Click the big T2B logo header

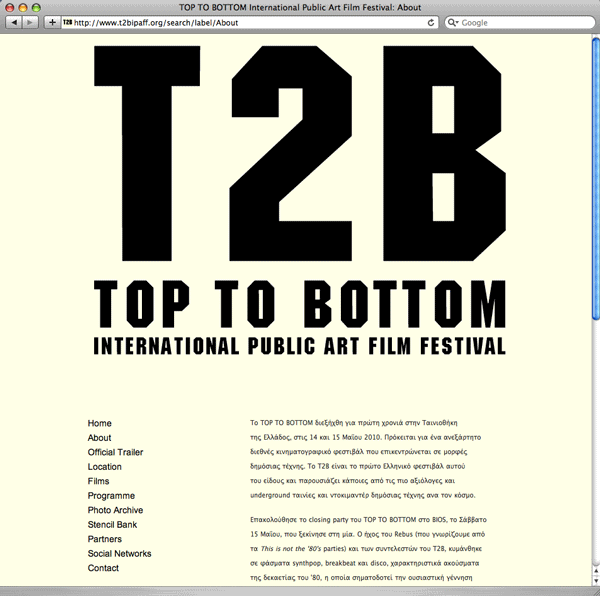[x=300, y=153]
